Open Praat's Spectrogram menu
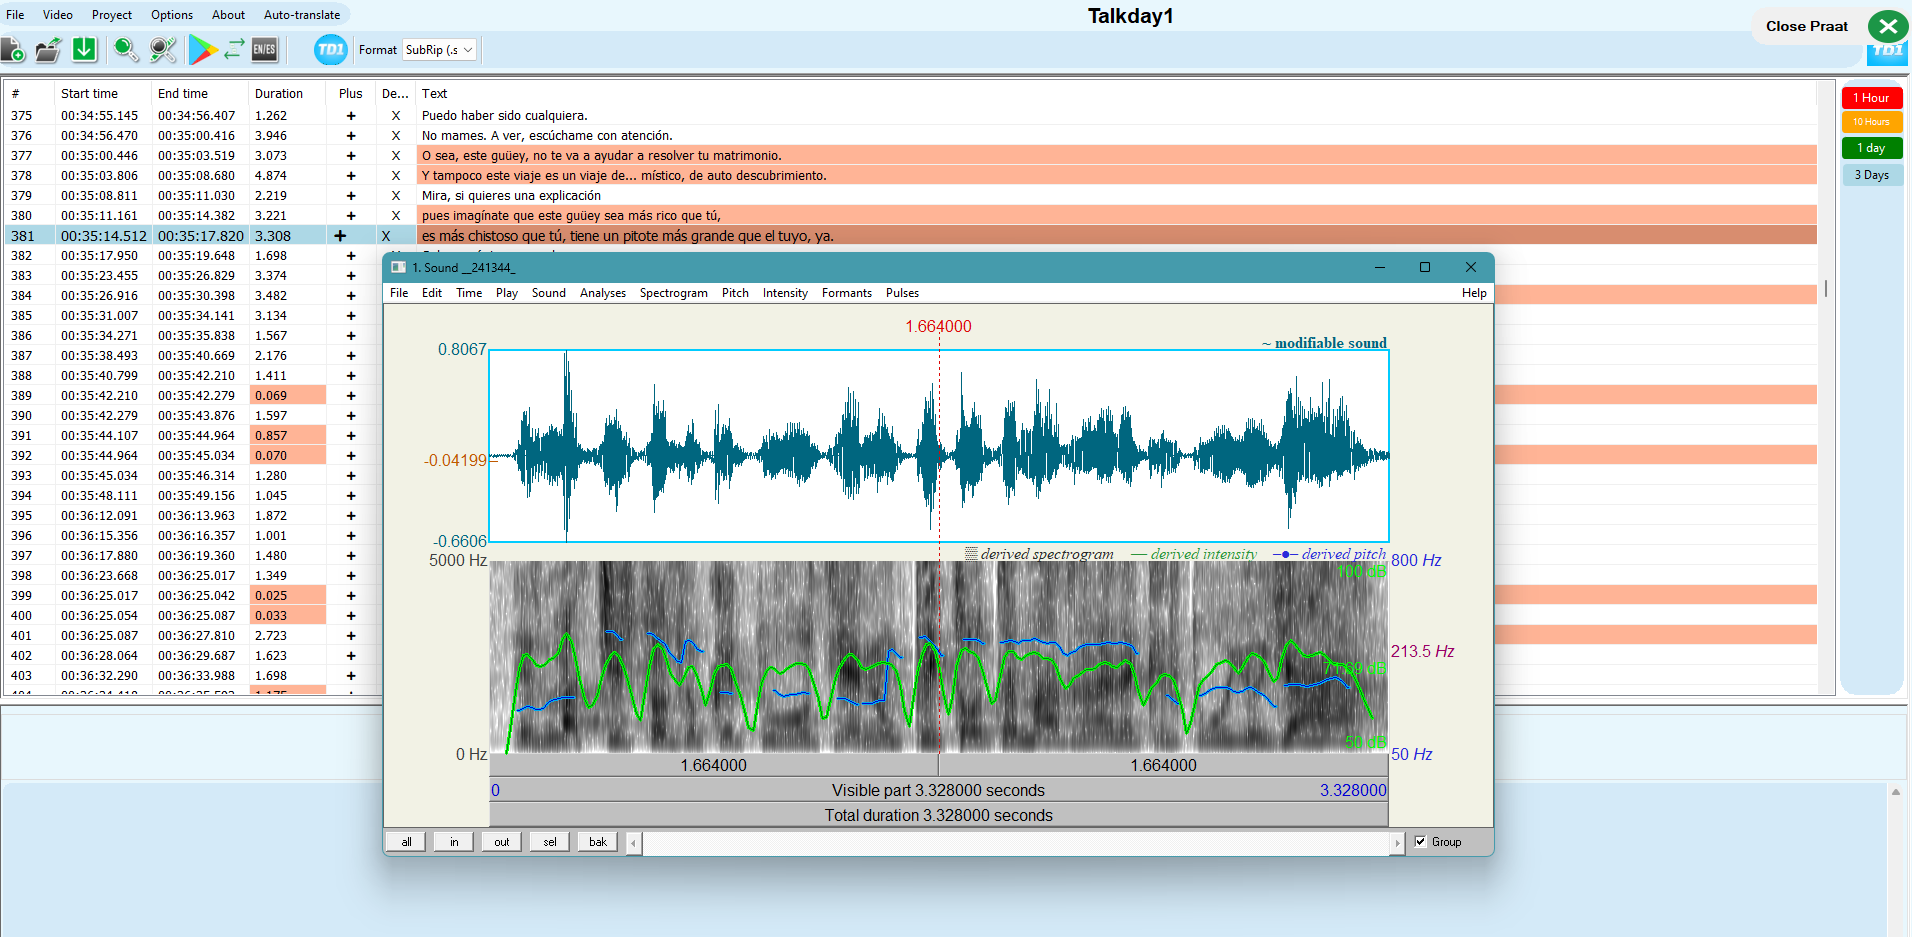The image size is (1912, 937). [x=674, y=293]
